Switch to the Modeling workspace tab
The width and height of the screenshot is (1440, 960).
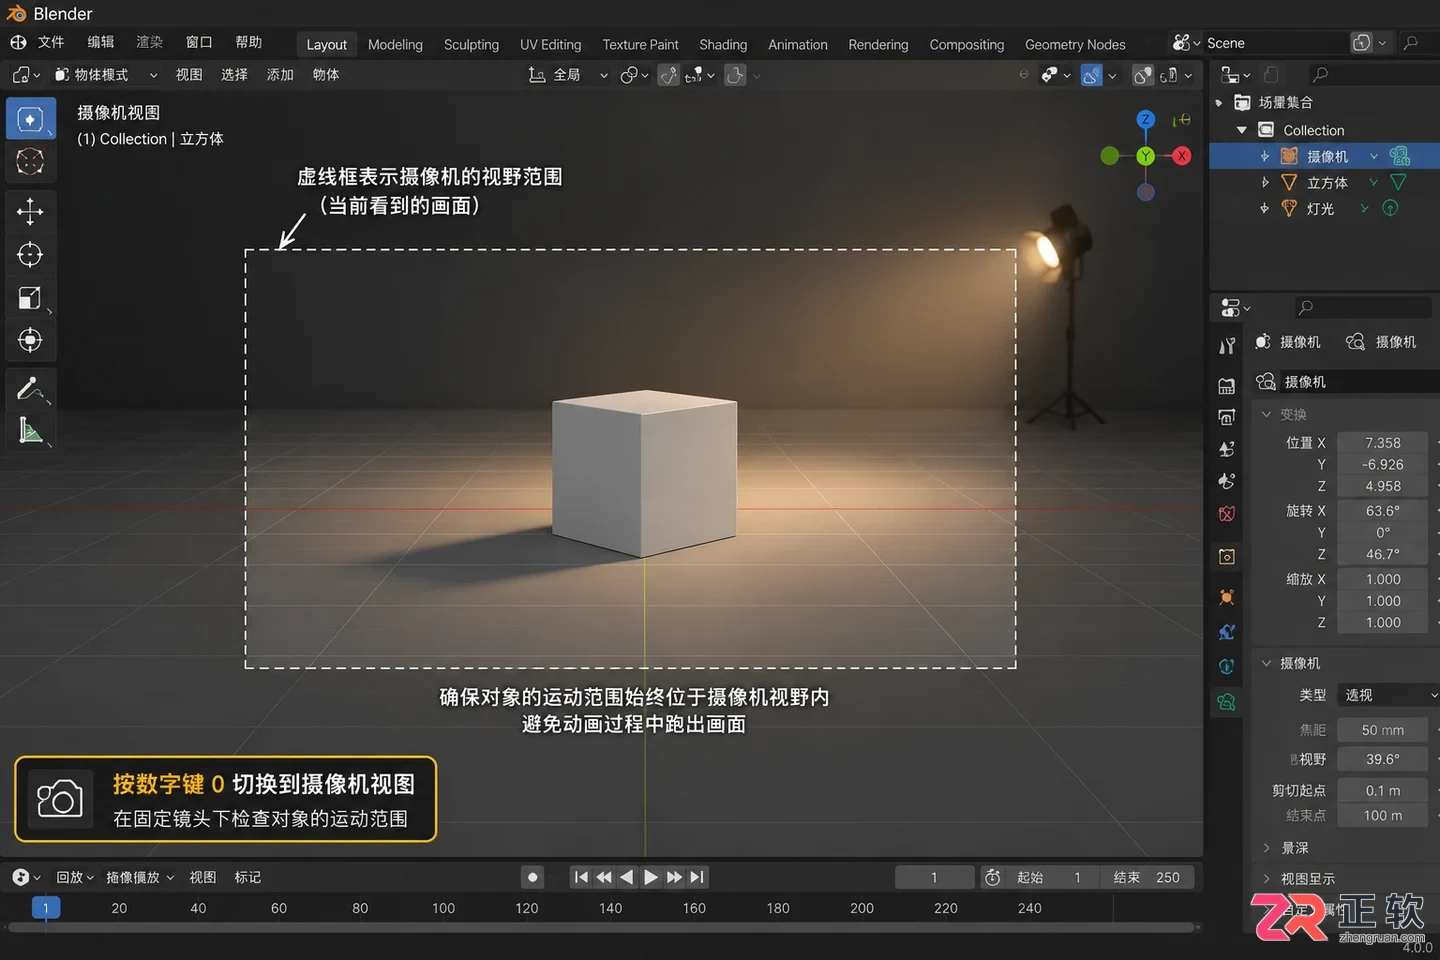(395, 44)
